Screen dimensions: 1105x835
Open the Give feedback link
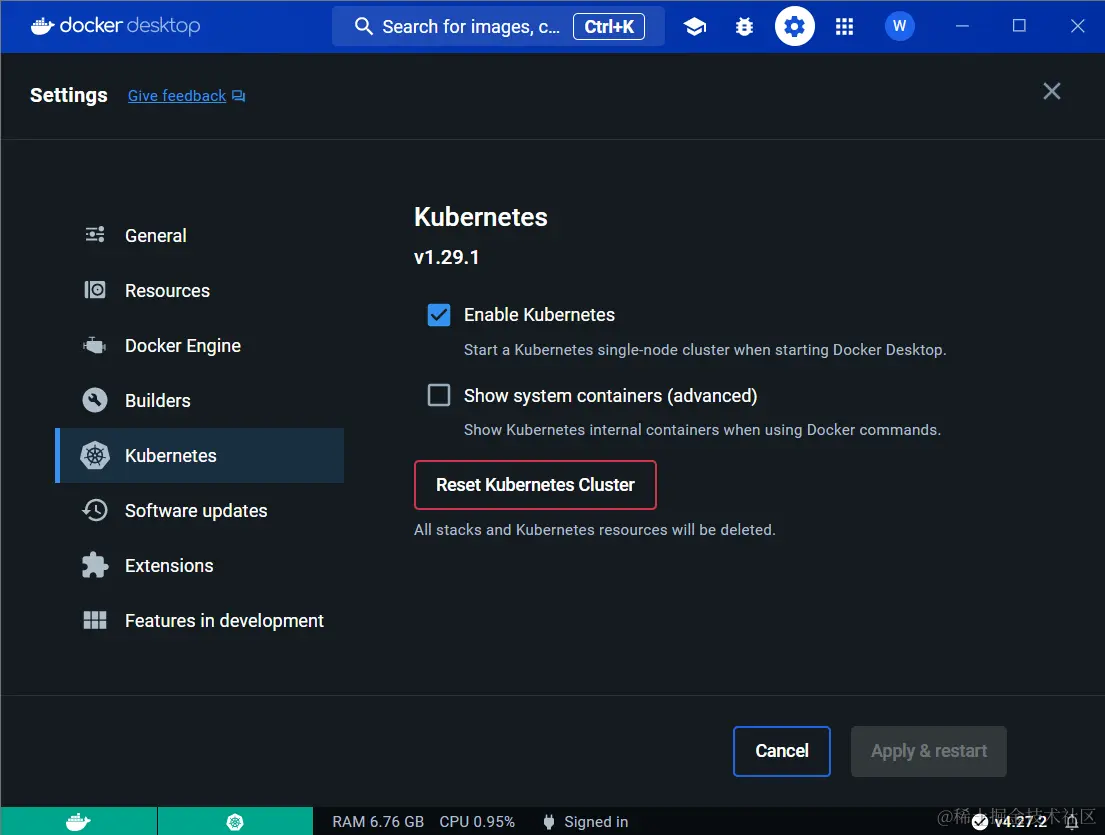point(177,96)
